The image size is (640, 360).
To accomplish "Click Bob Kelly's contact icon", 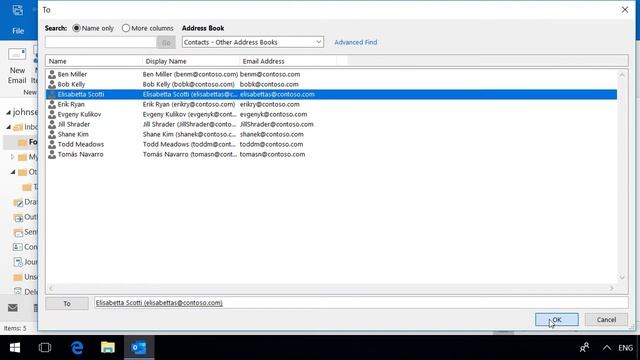I will point(52,84).
